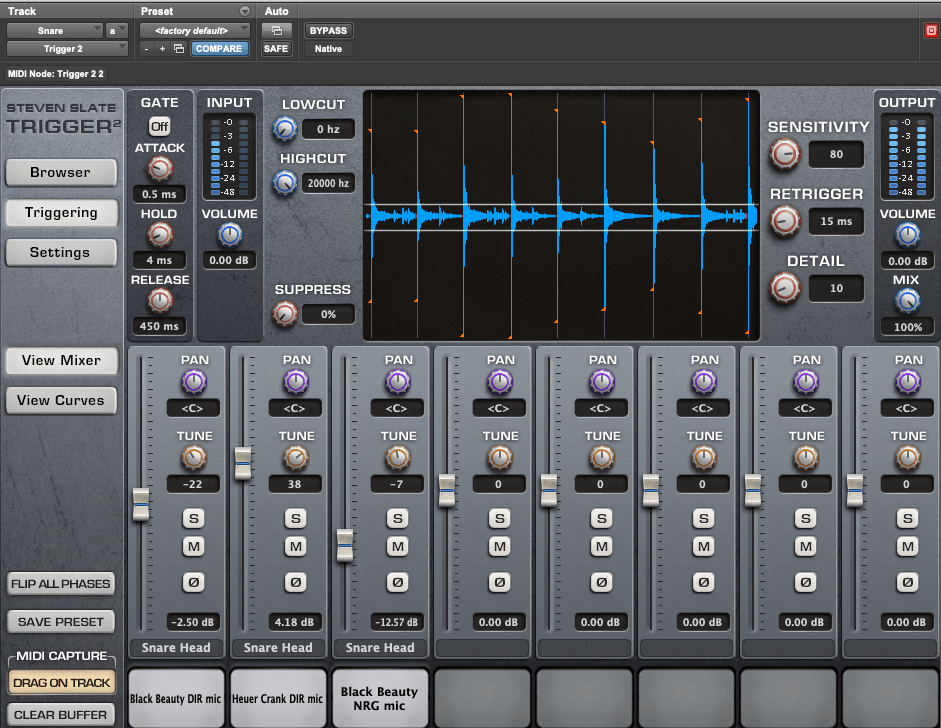Switch to the Browser tab
This screenshot has height=728, width=941.
click(x=60, y=172)
